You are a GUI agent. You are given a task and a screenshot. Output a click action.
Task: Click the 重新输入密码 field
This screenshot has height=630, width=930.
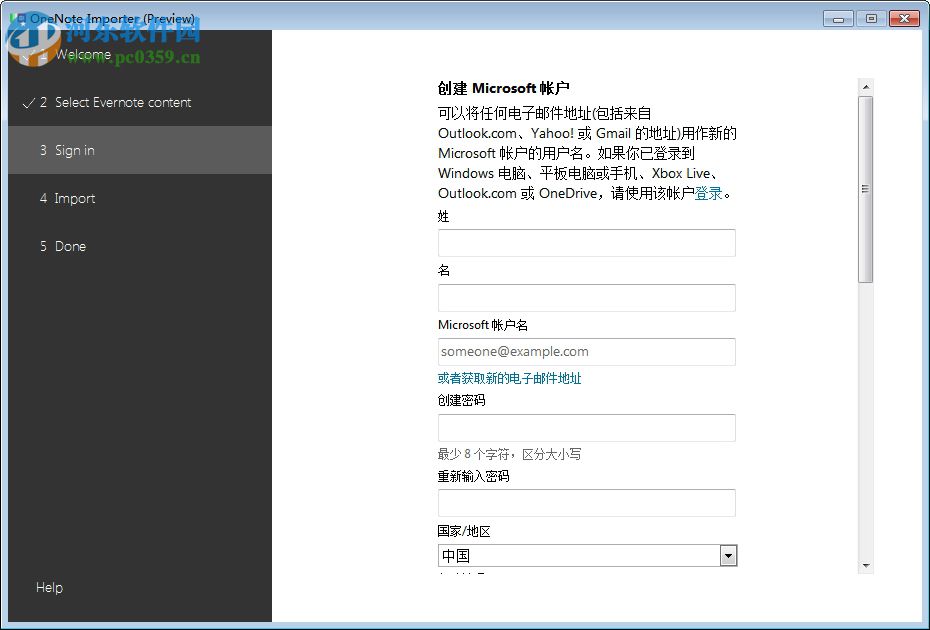(x=586, y=502)
